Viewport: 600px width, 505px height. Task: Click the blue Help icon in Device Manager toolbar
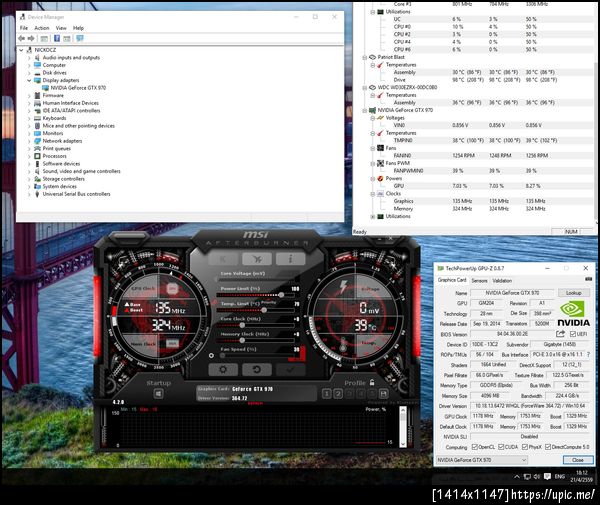[x=57, y=38]
